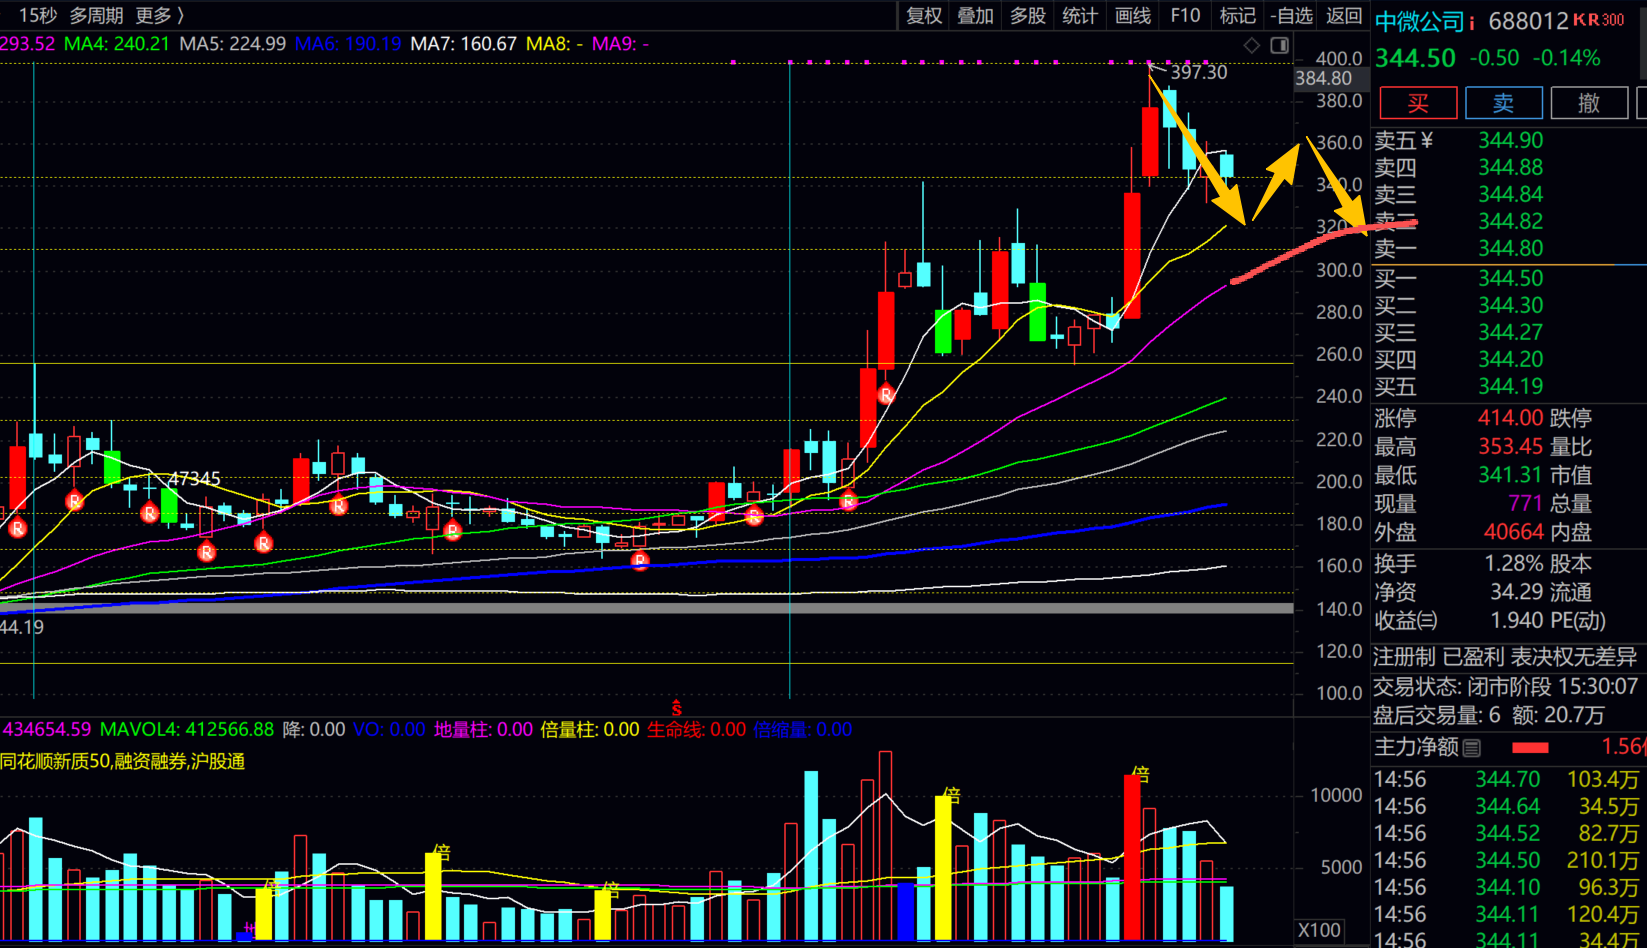Click the KR 300 badge icon

[1598, 20]
